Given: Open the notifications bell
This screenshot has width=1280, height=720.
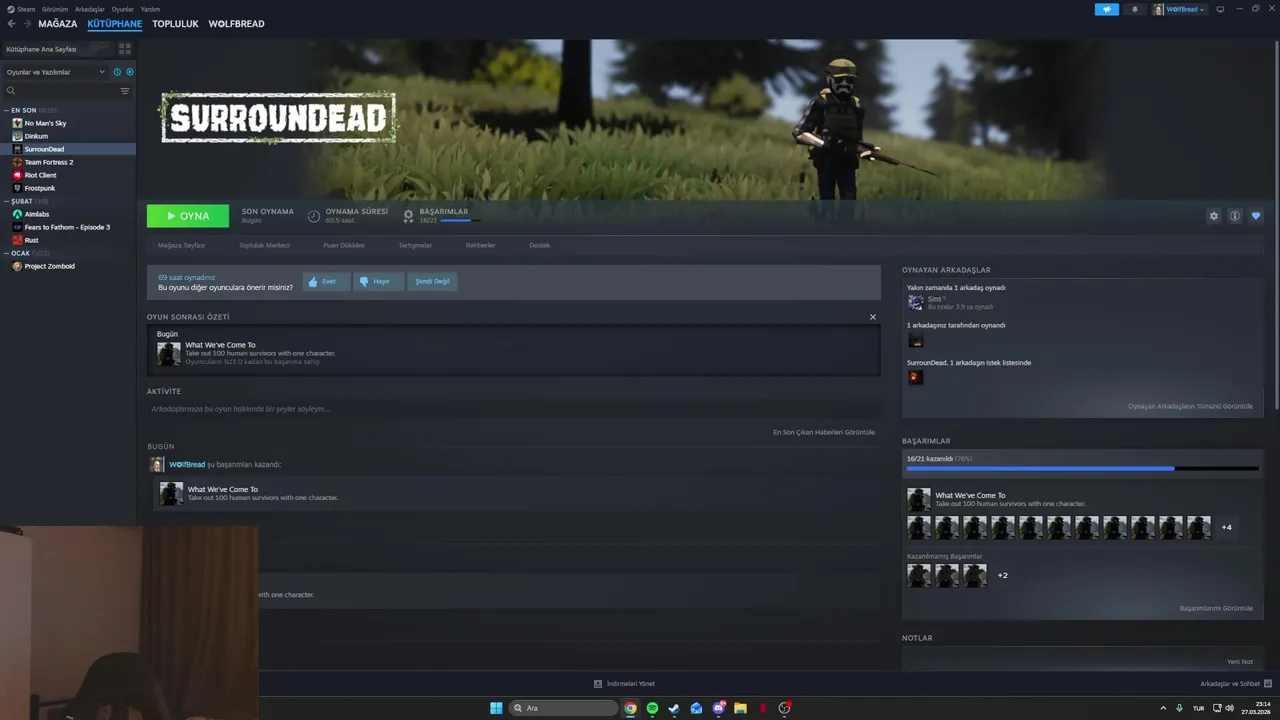Looking at the screenshot, I should pyautogui.click(x=1134, y=9).
